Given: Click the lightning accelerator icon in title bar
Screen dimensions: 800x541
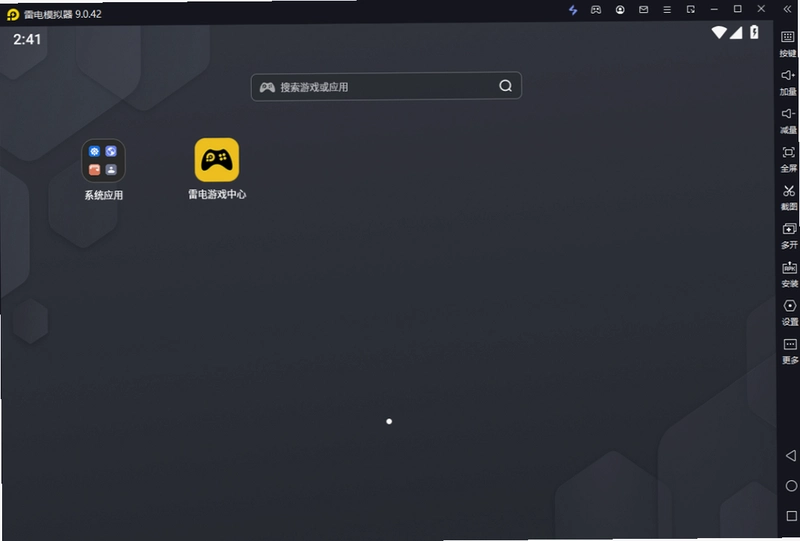Looking at the screenshot, I should pyautogui.click(x=573, y=10).
